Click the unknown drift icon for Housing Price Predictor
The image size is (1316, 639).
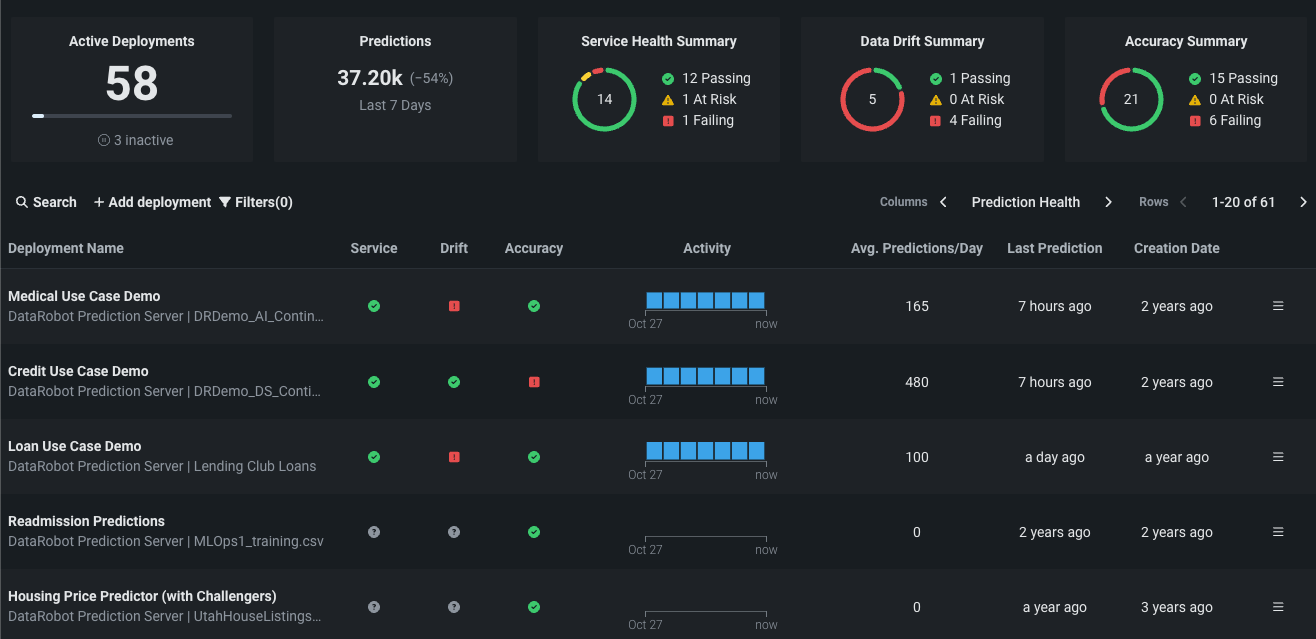coord(454,607)
